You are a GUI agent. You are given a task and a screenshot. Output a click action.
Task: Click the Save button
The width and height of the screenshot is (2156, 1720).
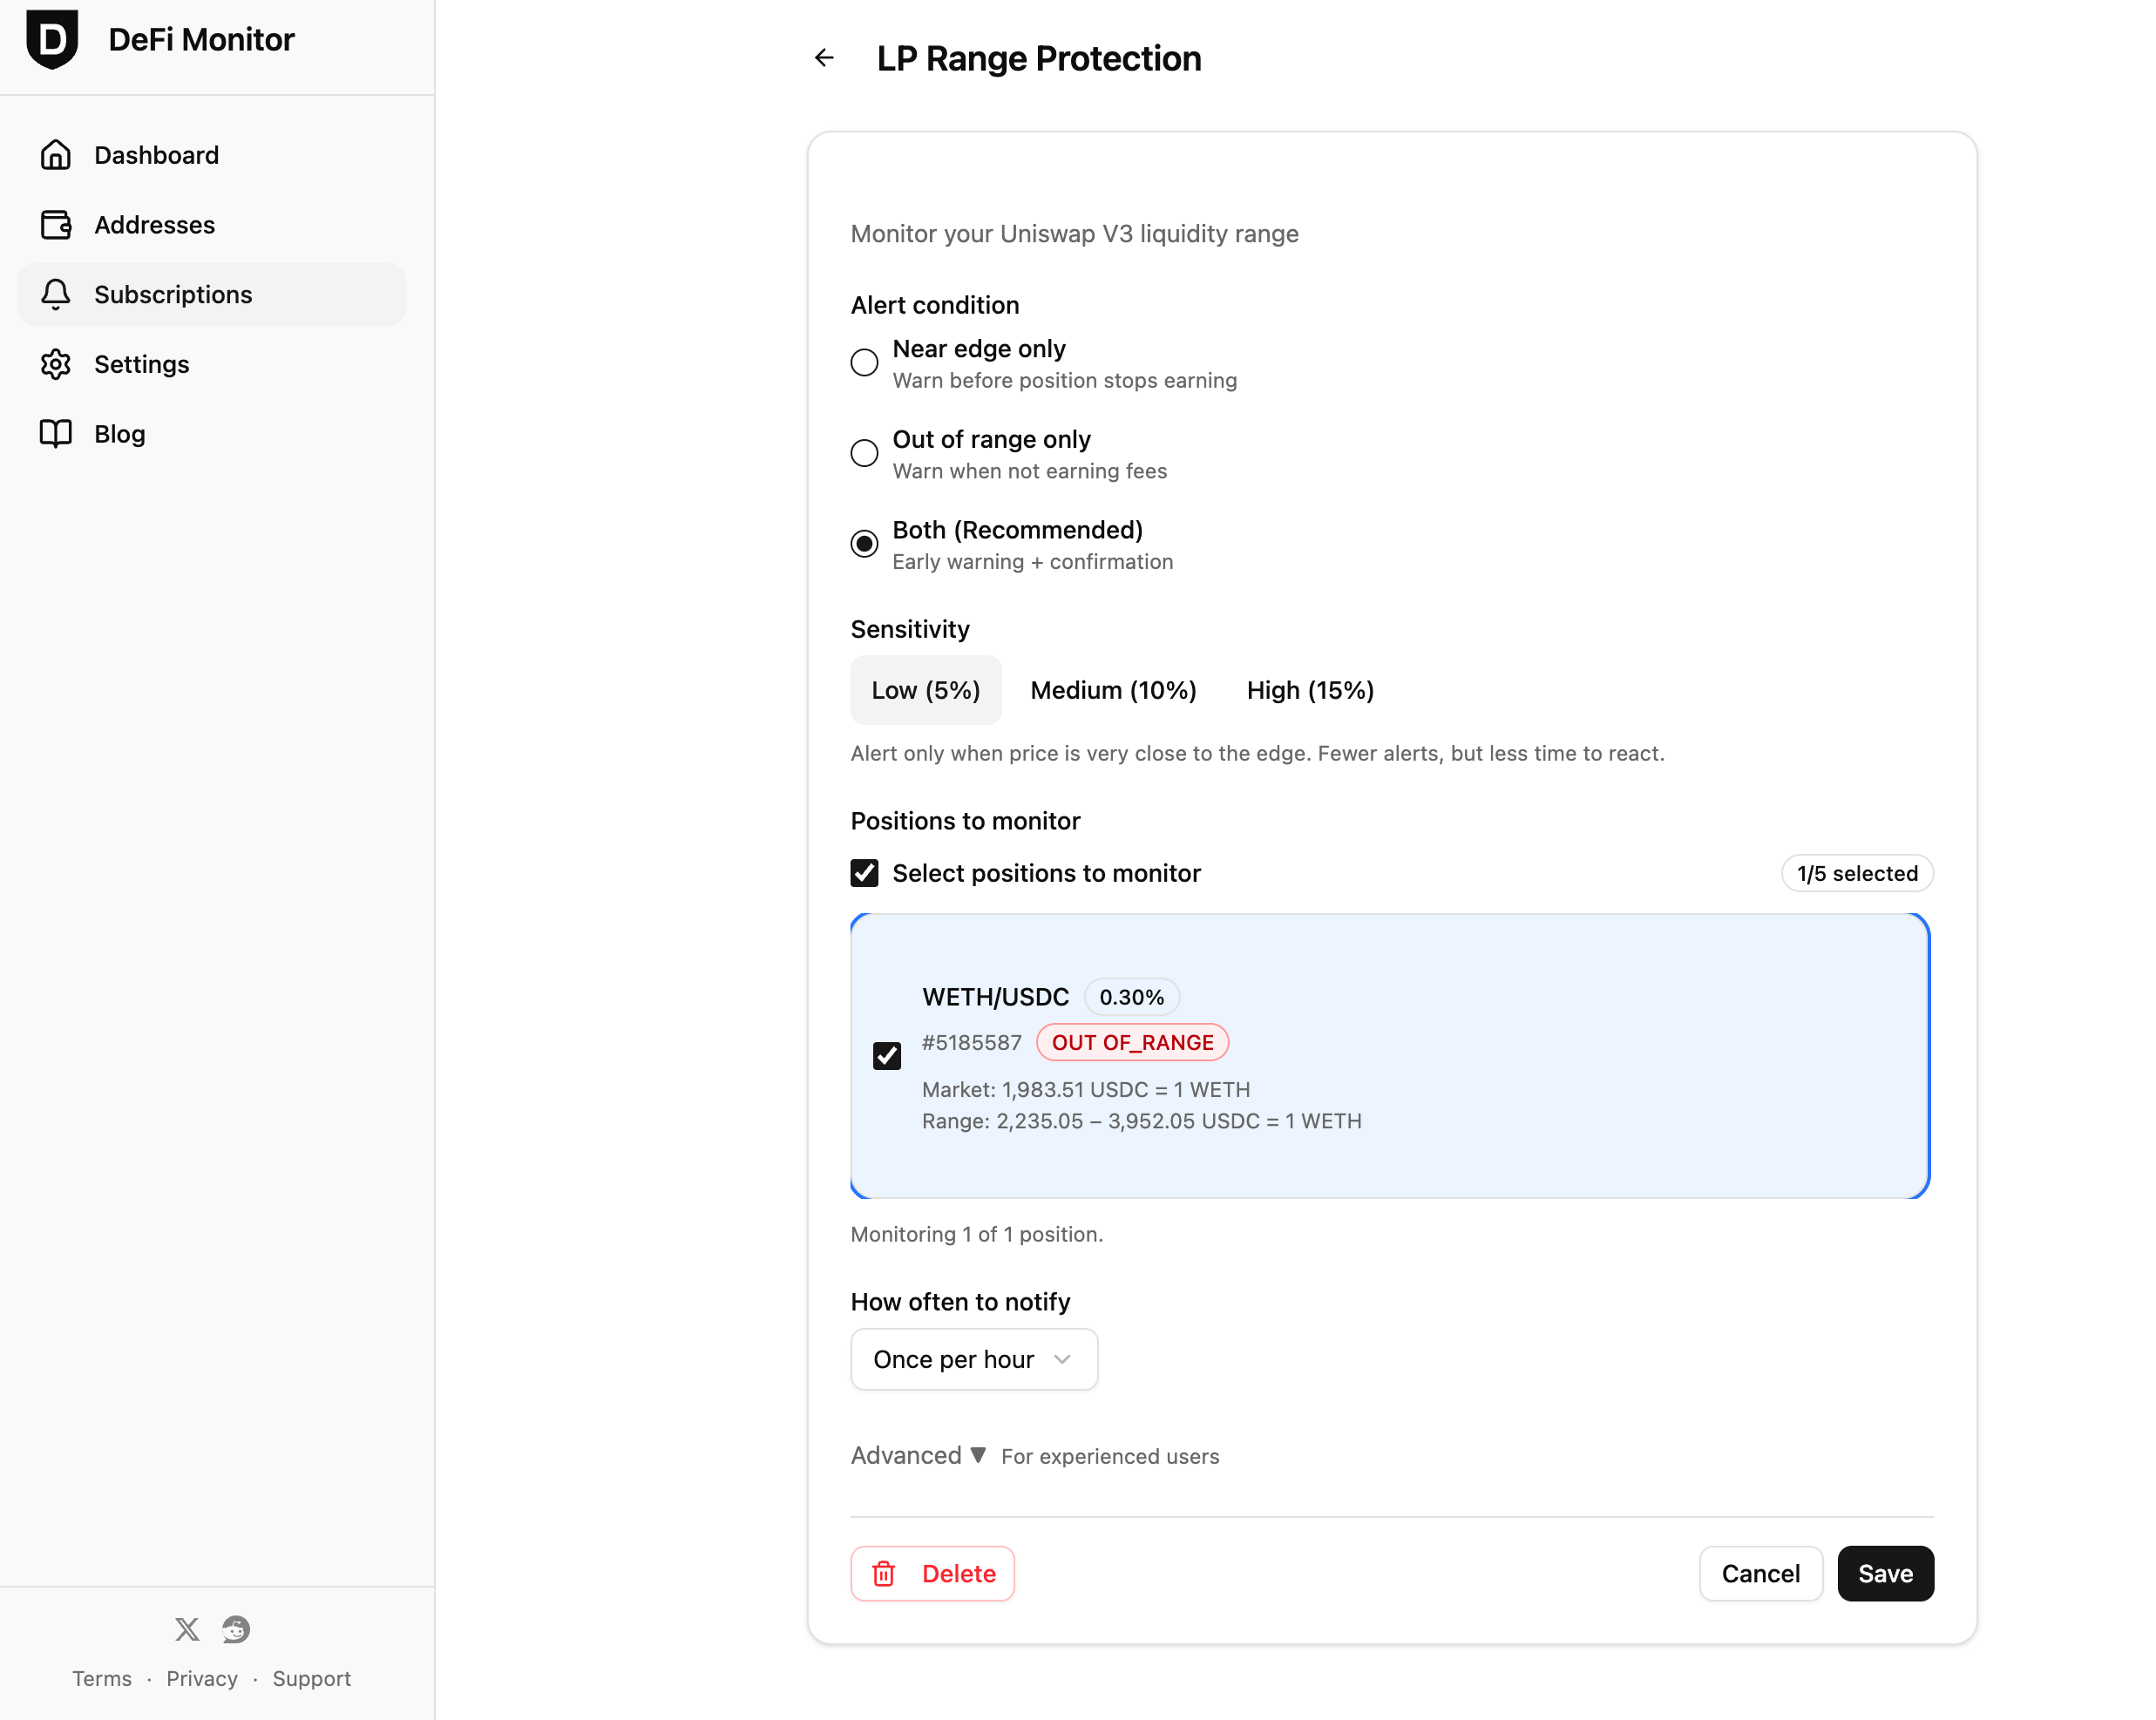(x=1885, y=1574)
